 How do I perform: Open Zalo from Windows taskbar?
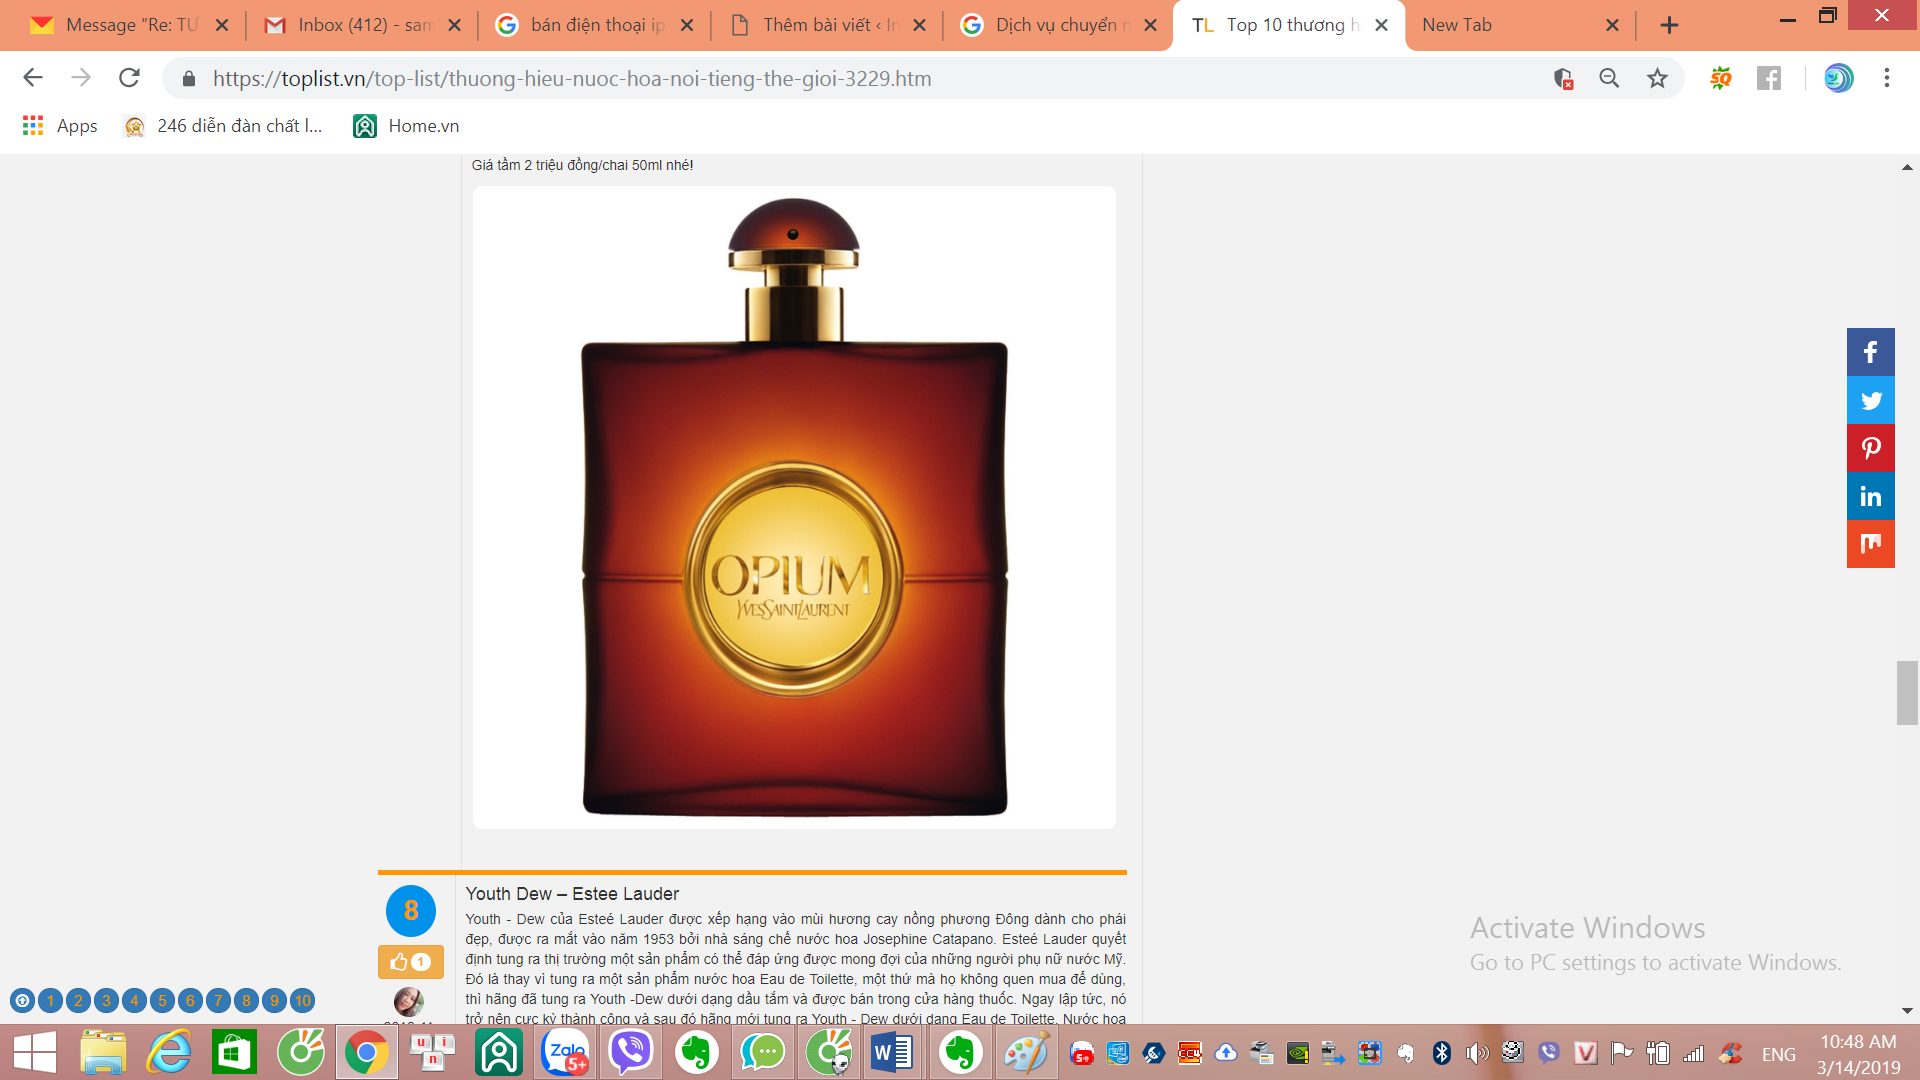click(x=566, y=1053)
